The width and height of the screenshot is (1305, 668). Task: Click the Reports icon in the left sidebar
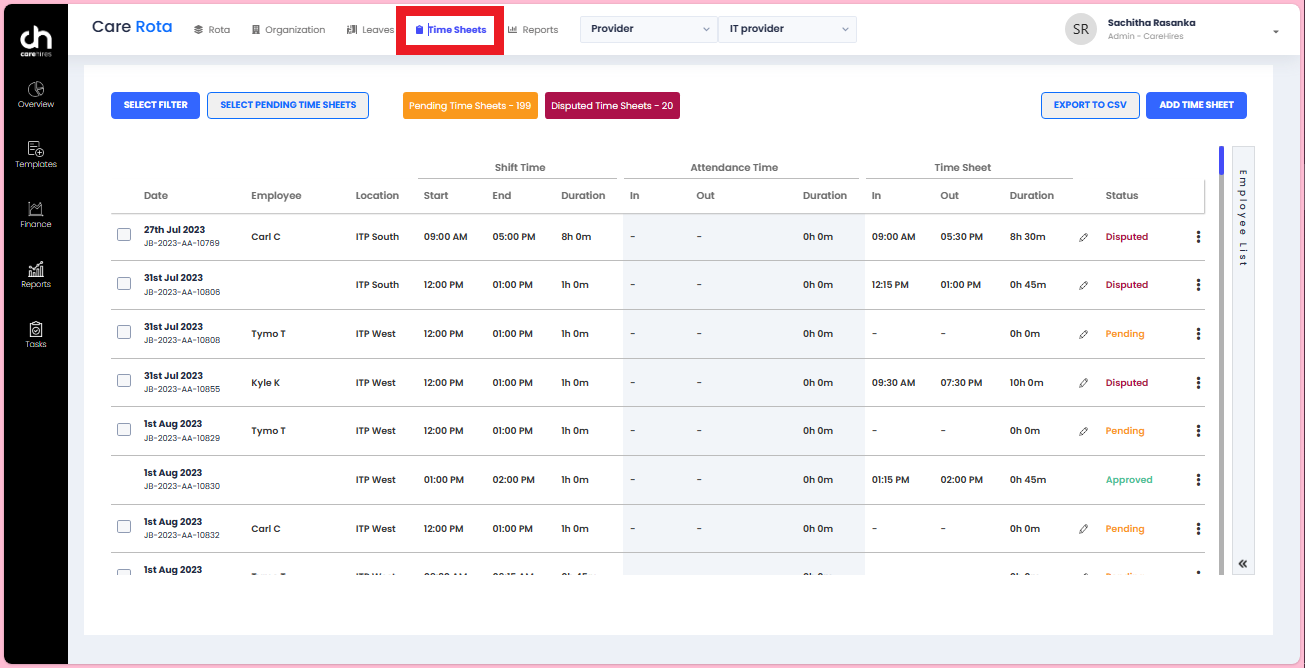pyautogui.click(x=35, y=275)
